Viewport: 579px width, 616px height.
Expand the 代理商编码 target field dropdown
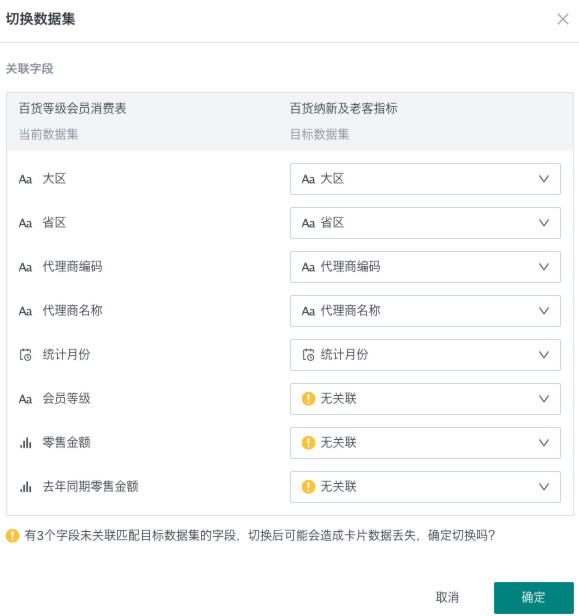pos(425,267)
